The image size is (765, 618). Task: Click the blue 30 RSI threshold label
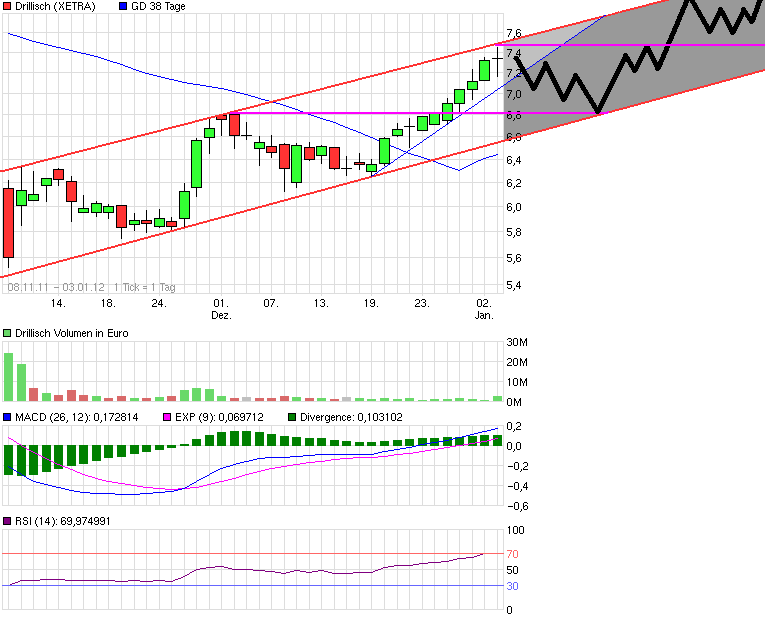(x=512, y=586)
